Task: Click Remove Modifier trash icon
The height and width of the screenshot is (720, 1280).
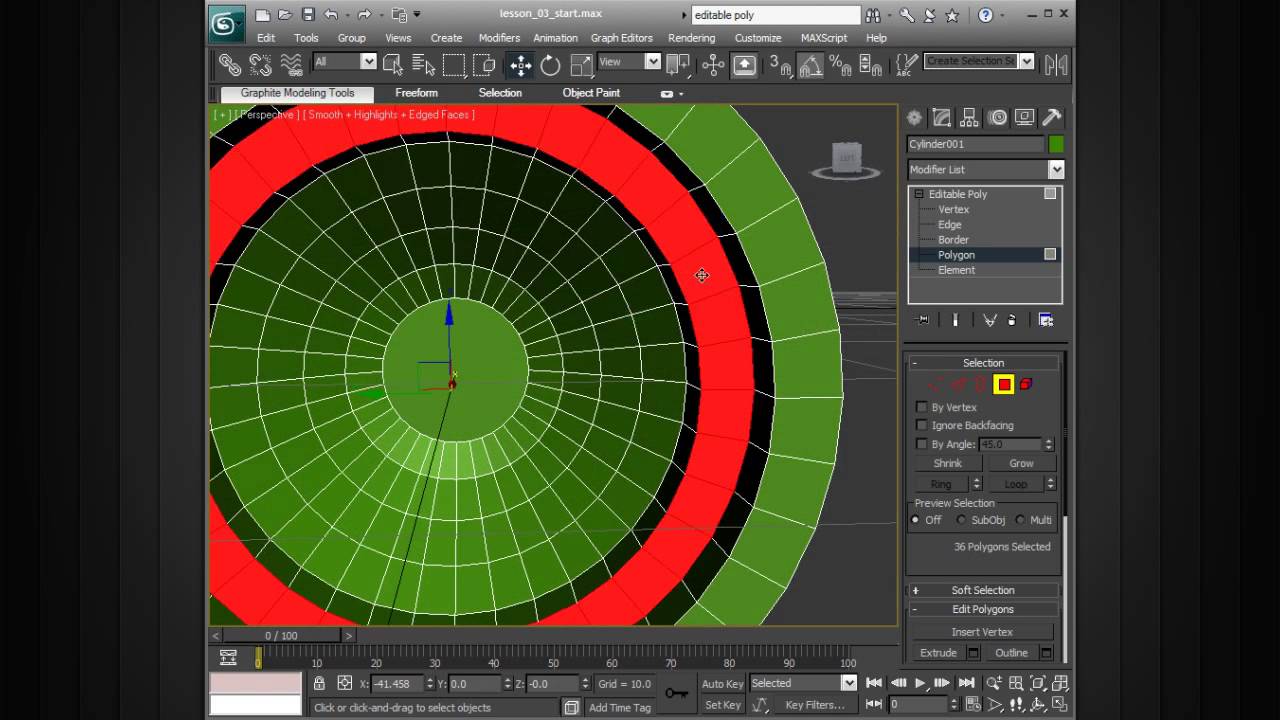Action: 1012,320
